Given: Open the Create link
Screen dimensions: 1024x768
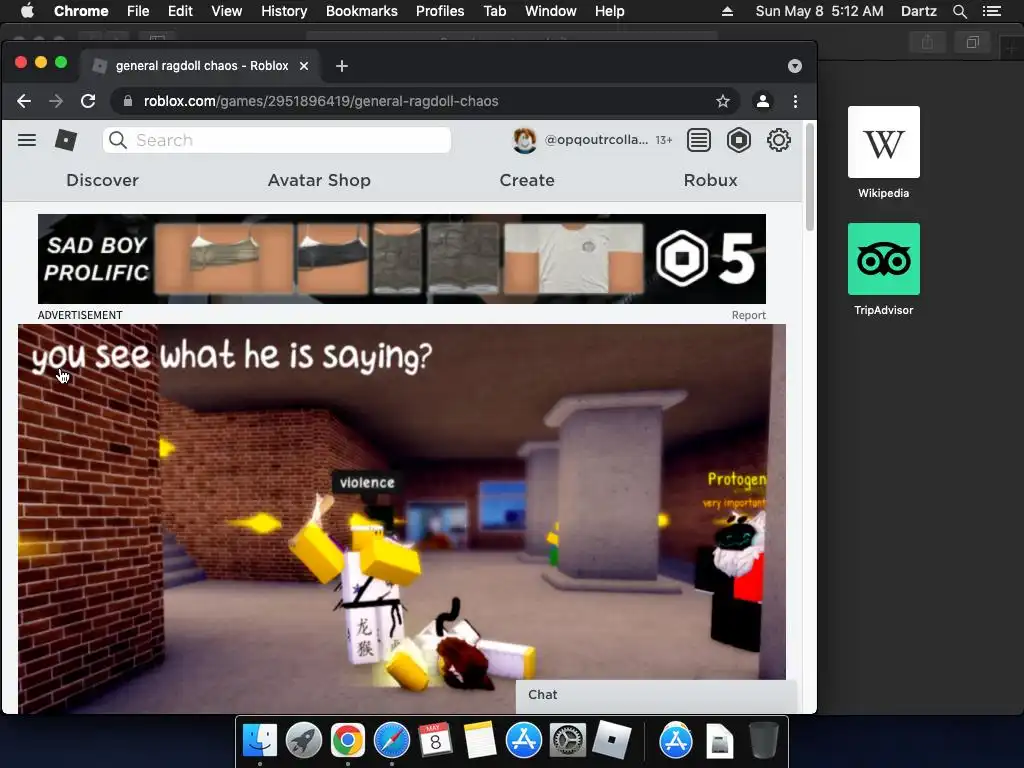Looking at the screenshot, I should click(x=527, y=180).
